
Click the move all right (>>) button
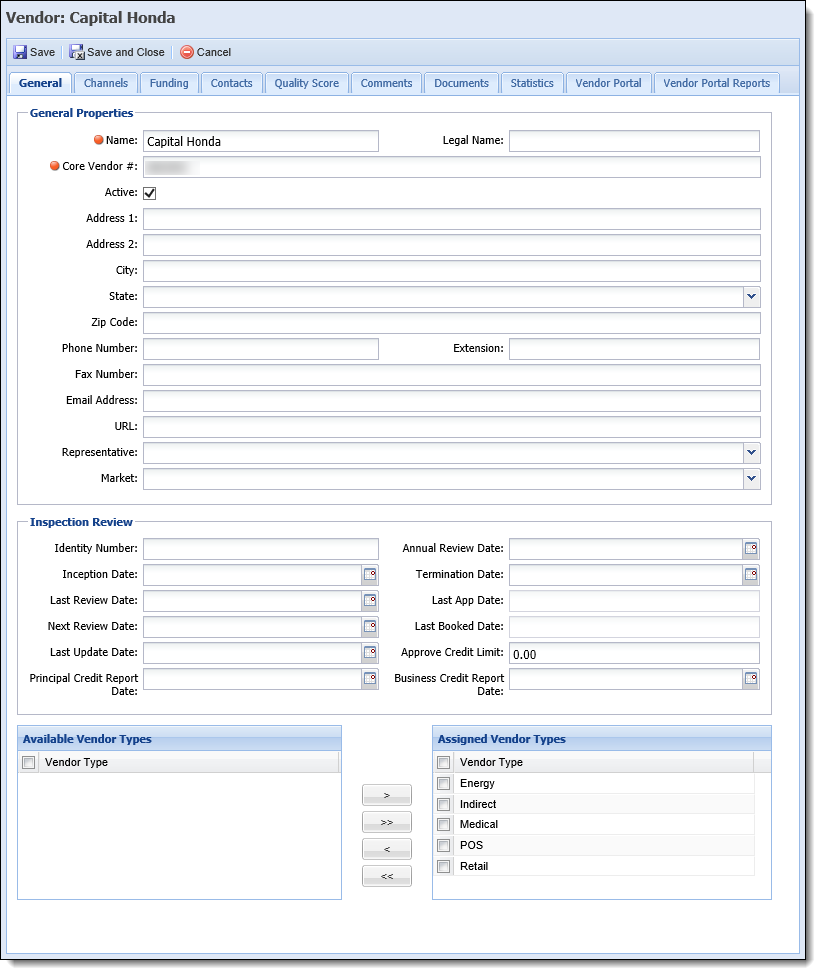[x=387, y=822]
